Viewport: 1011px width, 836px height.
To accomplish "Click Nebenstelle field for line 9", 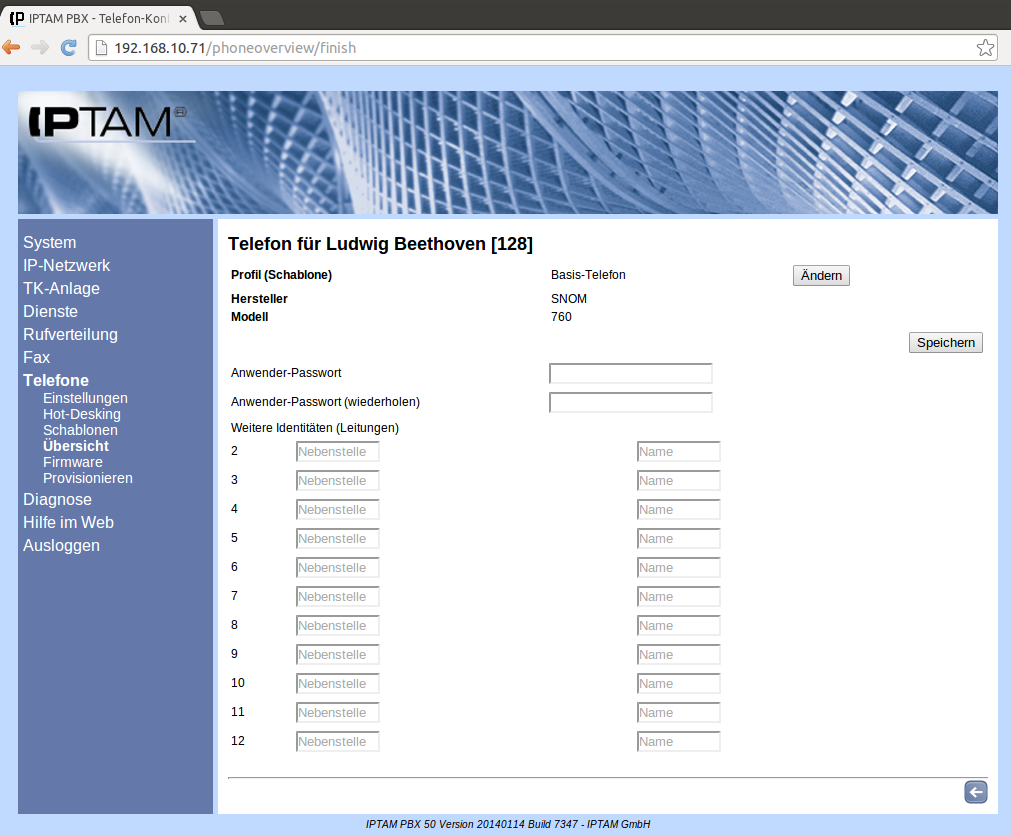I will pos(337,654).
